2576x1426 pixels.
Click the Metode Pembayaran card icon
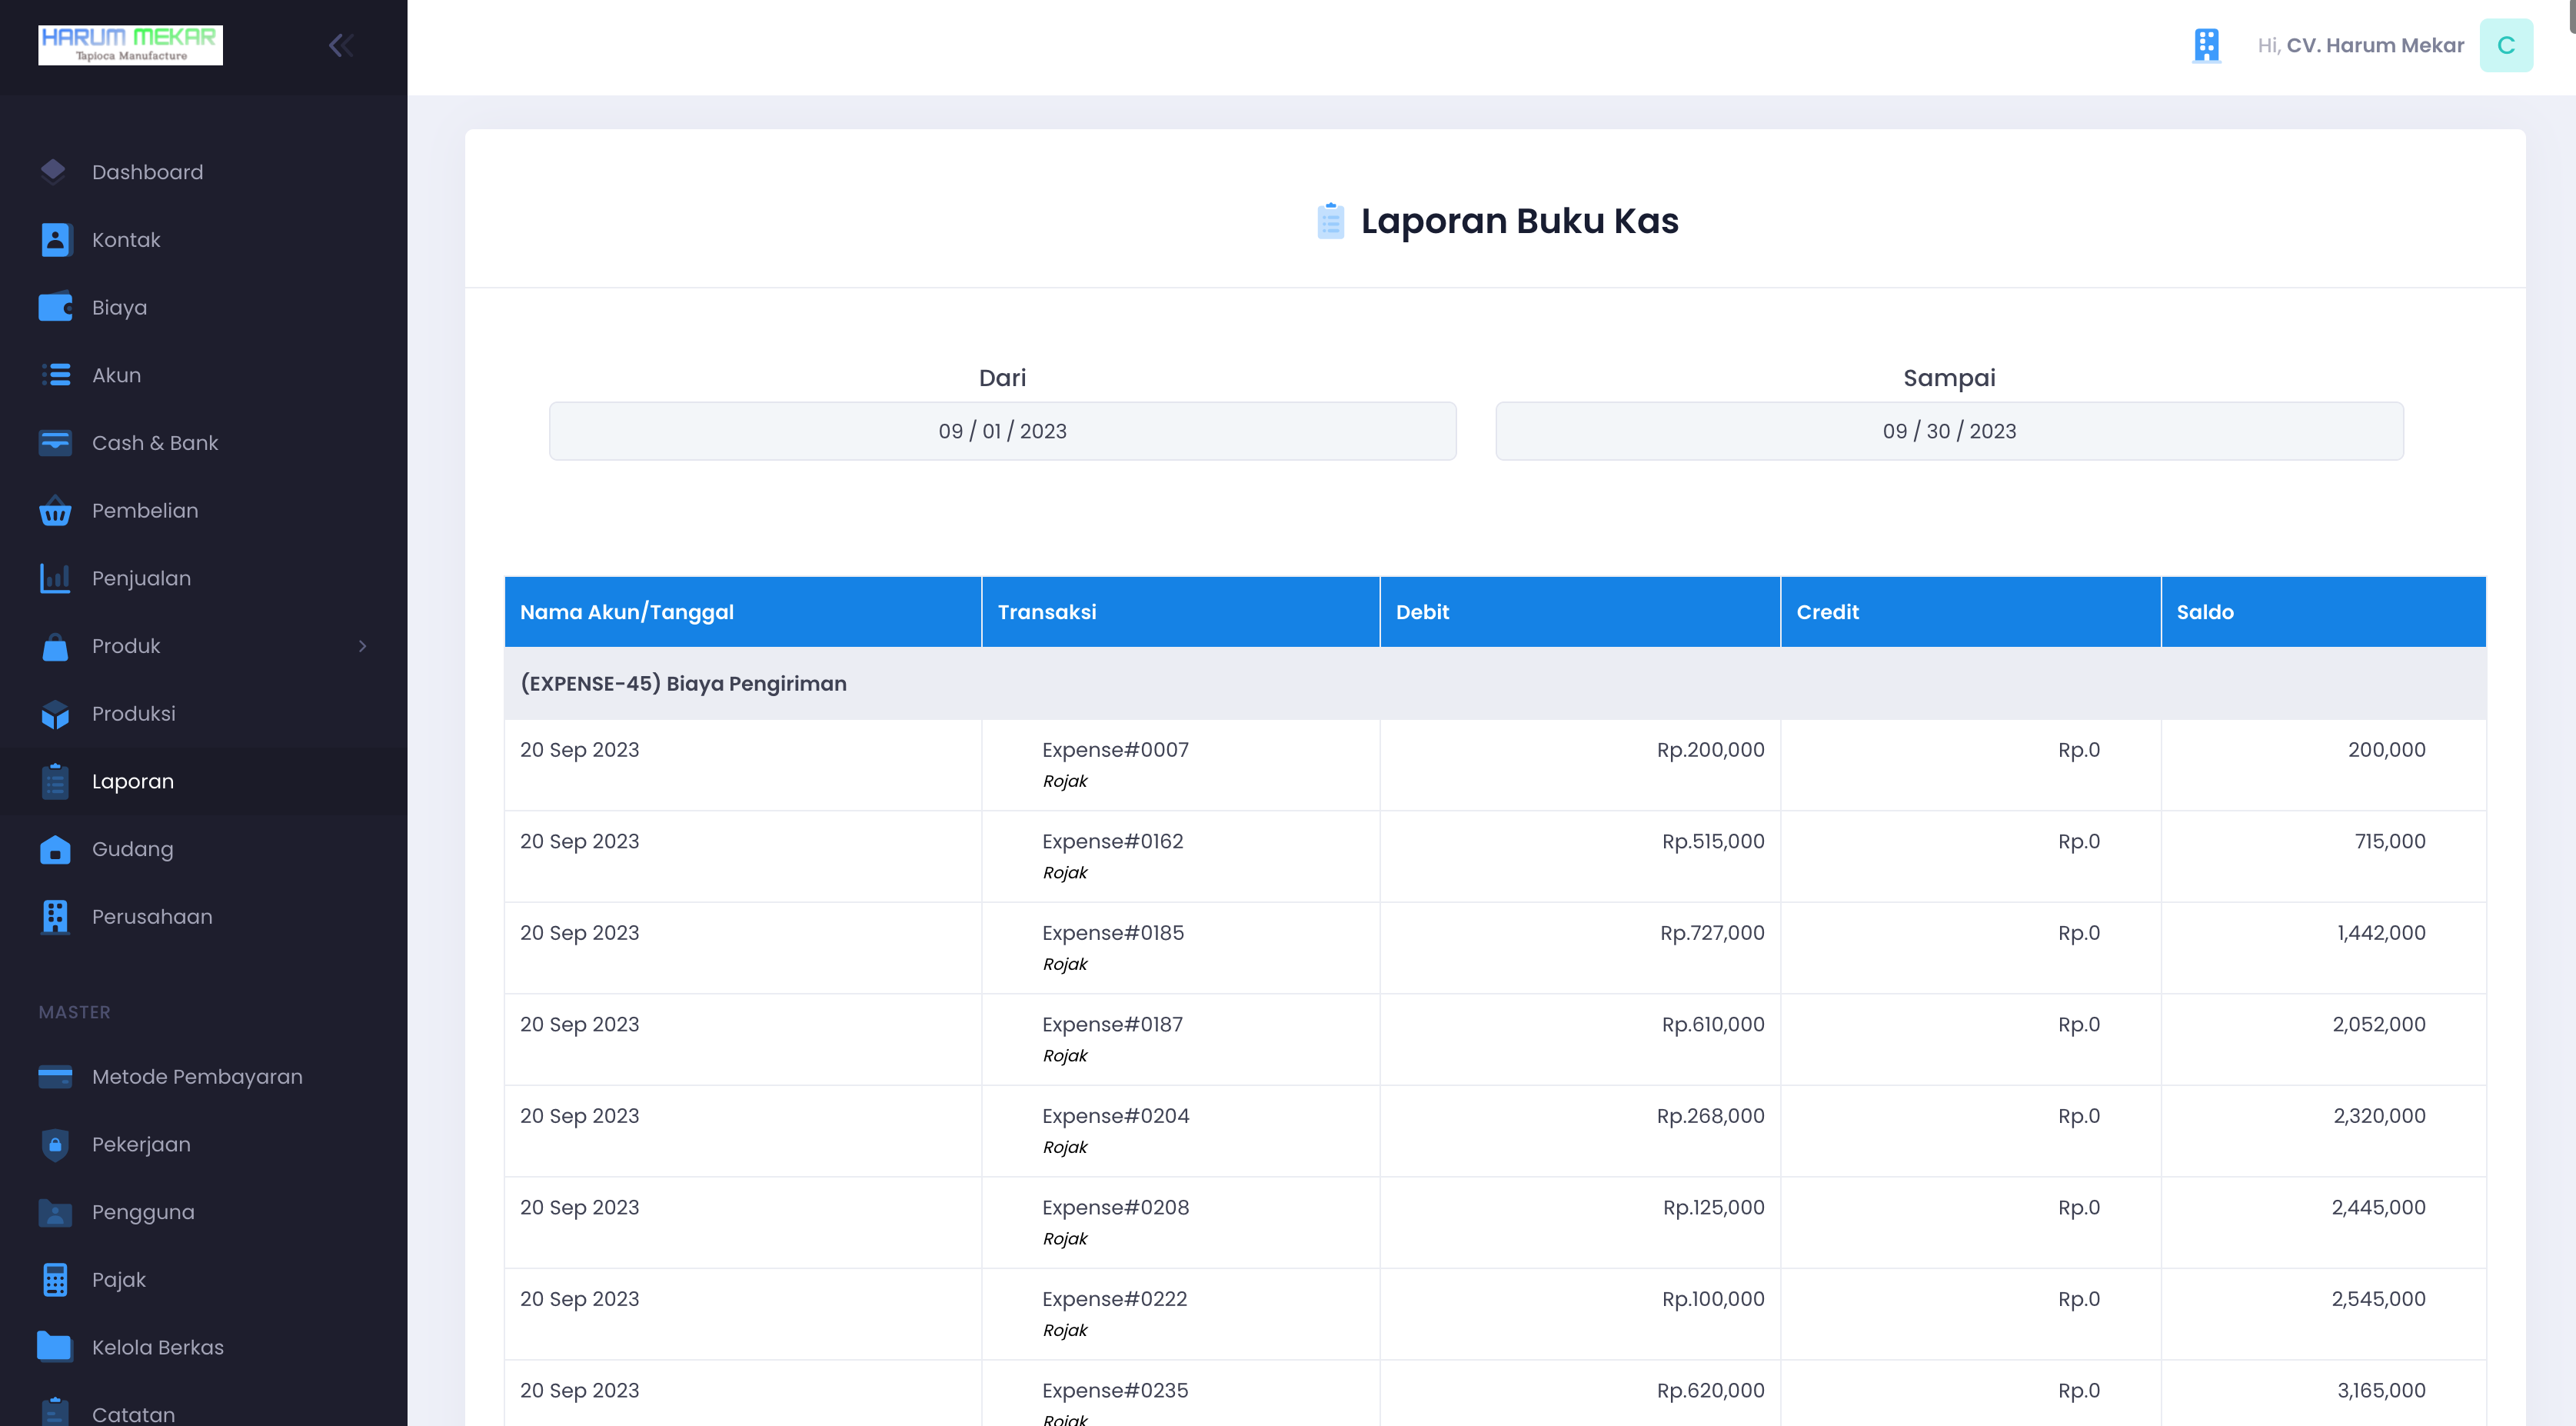55,1077
